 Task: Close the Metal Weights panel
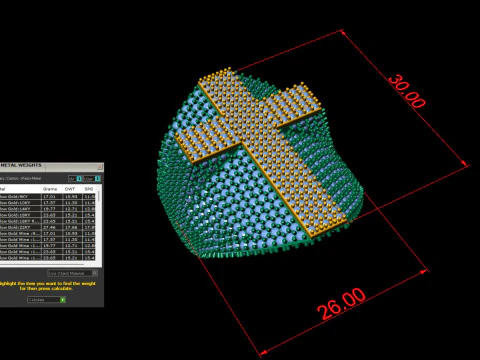click(100, 166)
